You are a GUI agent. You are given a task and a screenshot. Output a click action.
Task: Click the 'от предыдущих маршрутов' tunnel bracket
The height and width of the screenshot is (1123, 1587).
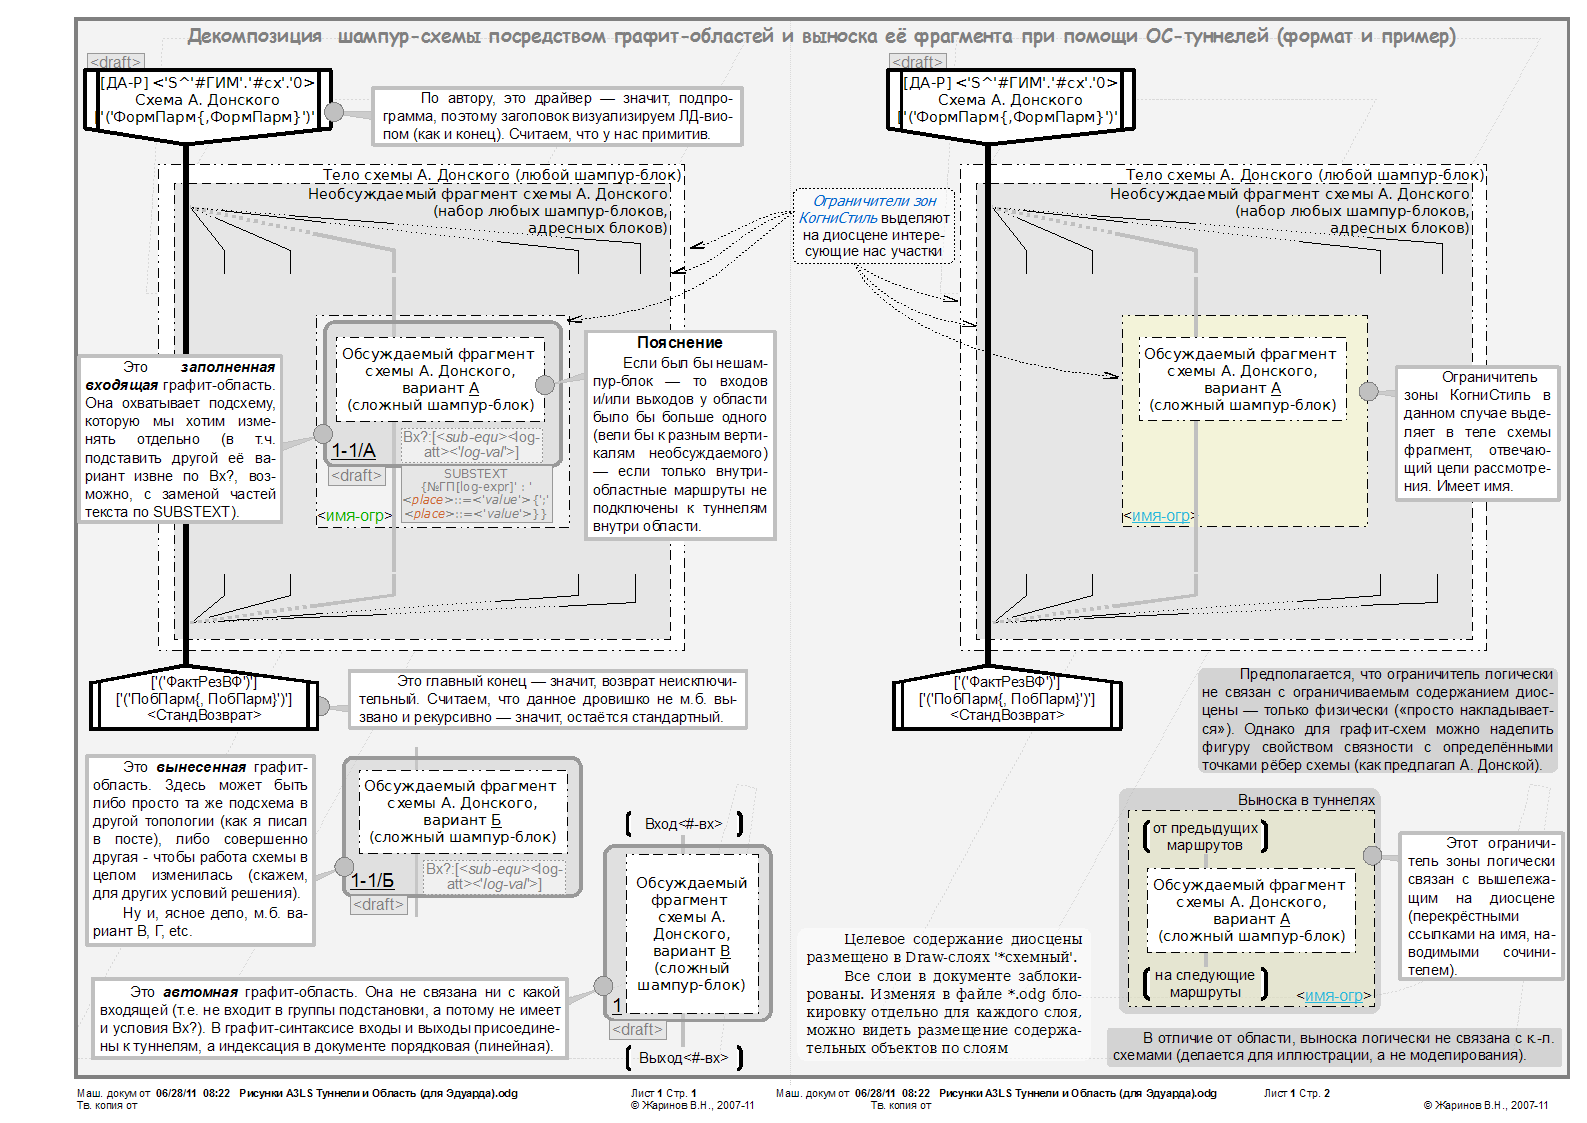coord(1205,836)
